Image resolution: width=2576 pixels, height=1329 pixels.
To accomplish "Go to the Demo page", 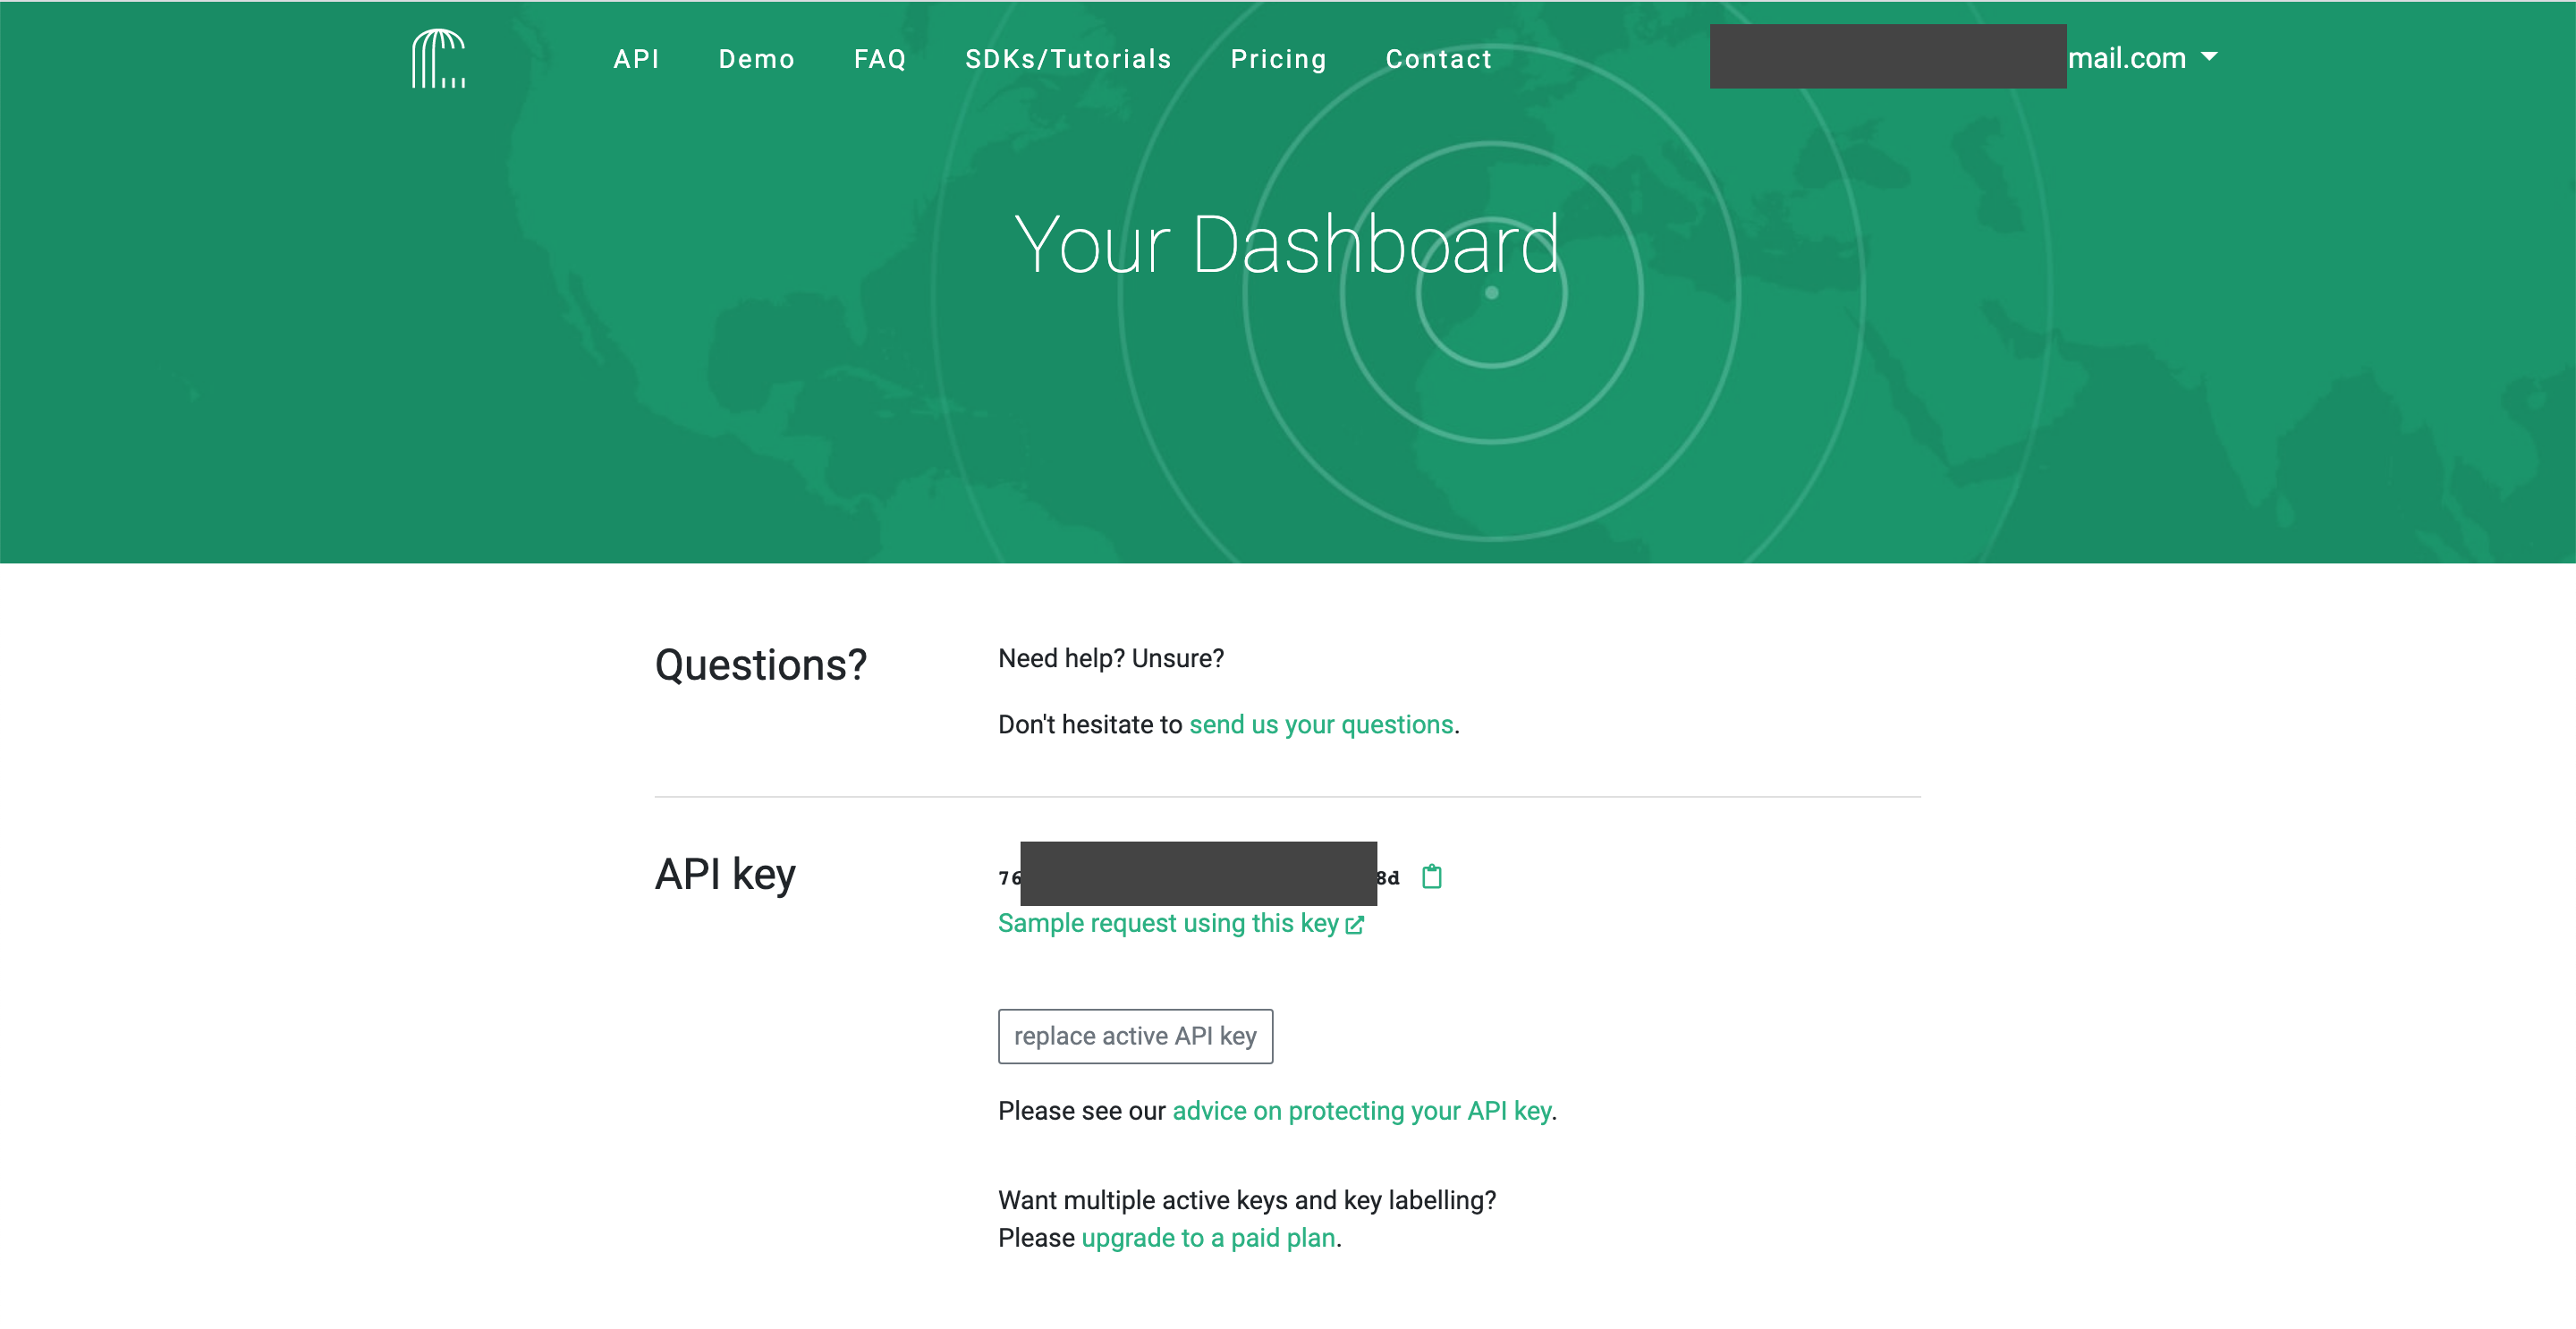I will 756,59.
